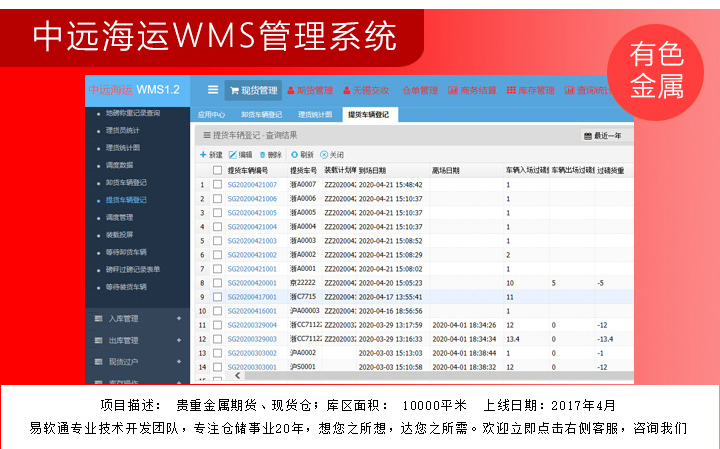Open record link SG20200303002

252,354
